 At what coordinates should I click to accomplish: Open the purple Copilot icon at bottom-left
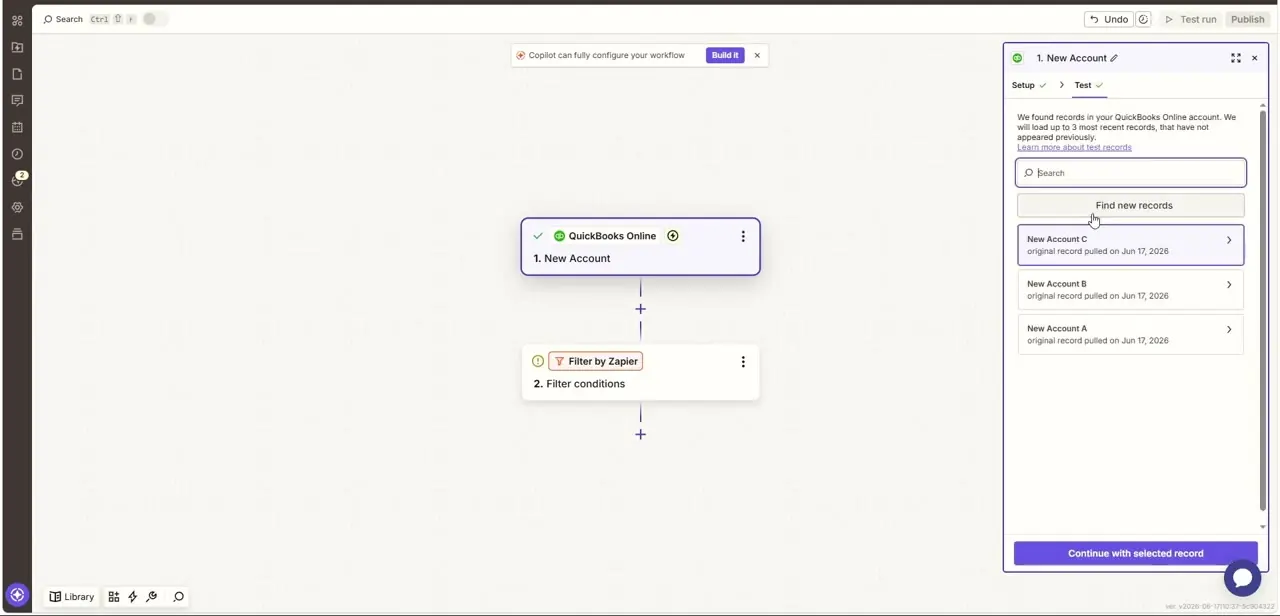[x=17, y=595]
